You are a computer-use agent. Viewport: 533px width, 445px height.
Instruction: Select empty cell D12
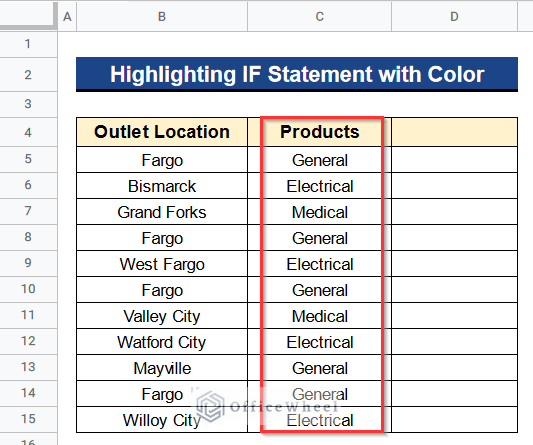454,342
